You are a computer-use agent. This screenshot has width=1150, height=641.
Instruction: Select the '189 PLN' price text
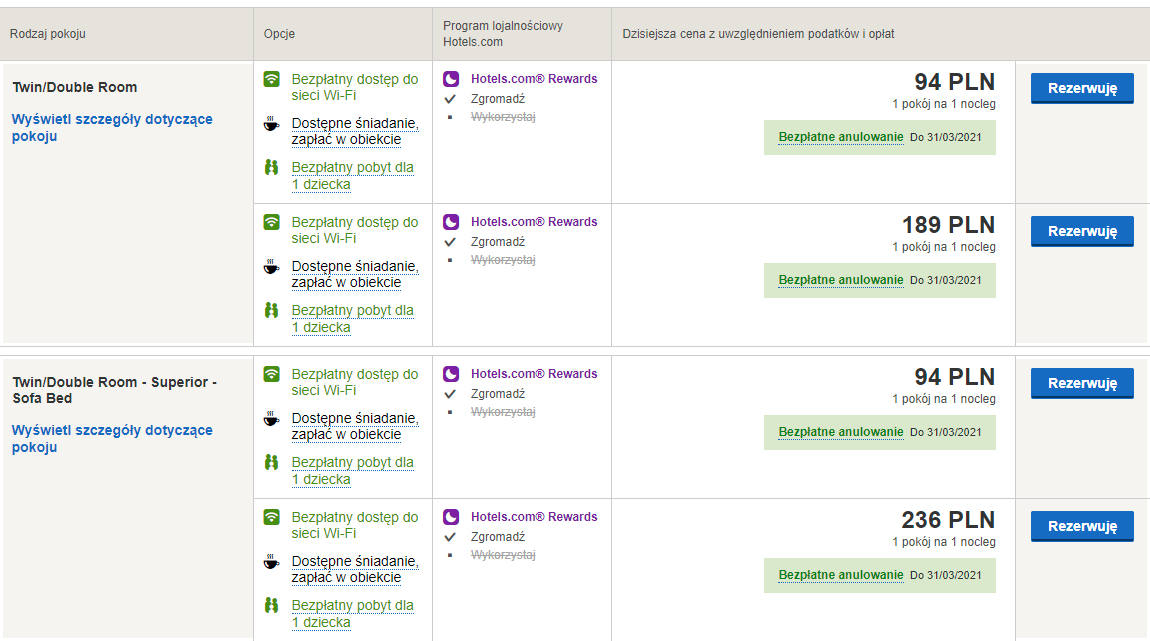[948, 224]
